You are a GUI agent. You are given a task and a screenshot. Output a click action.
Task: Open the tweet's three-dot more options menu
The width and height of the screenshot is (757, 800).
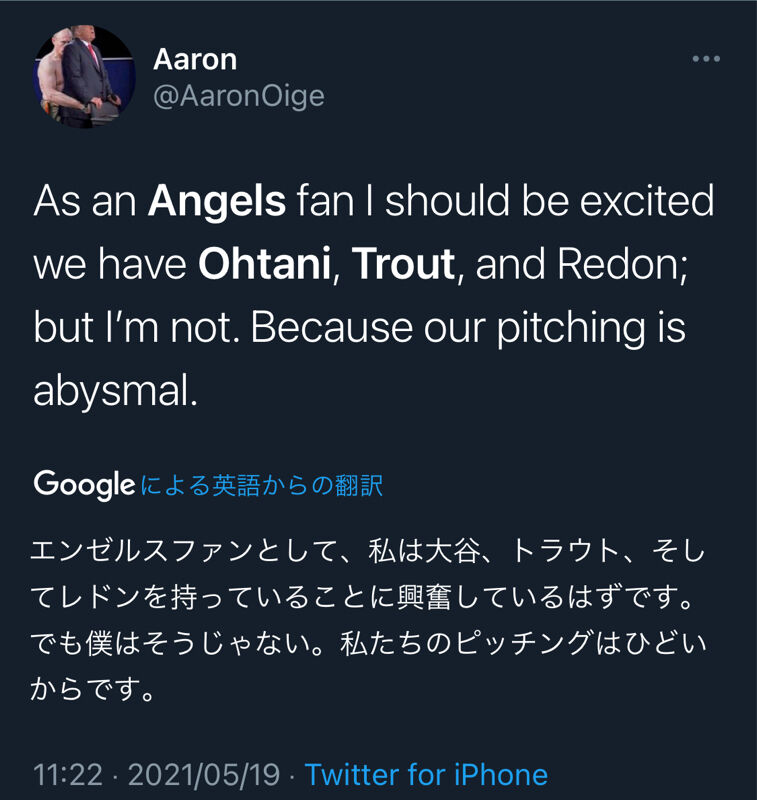tap(706, 59)
